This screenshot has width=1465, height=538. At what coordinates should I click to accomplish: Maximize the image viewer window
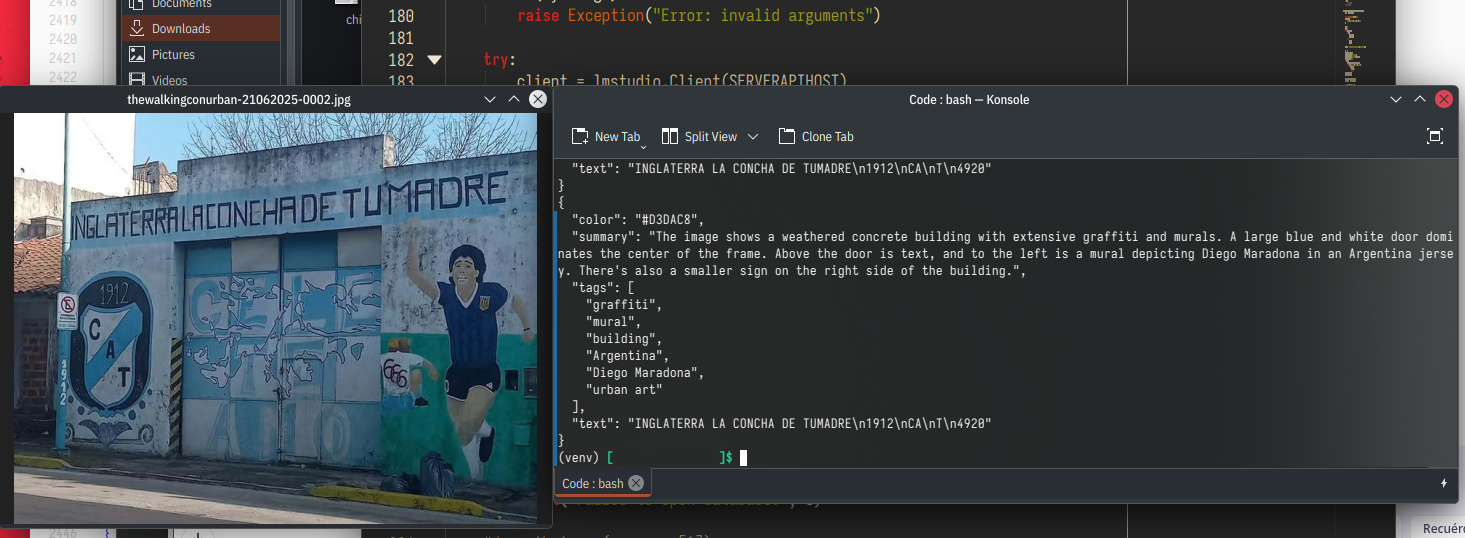[x=513, y=99]
